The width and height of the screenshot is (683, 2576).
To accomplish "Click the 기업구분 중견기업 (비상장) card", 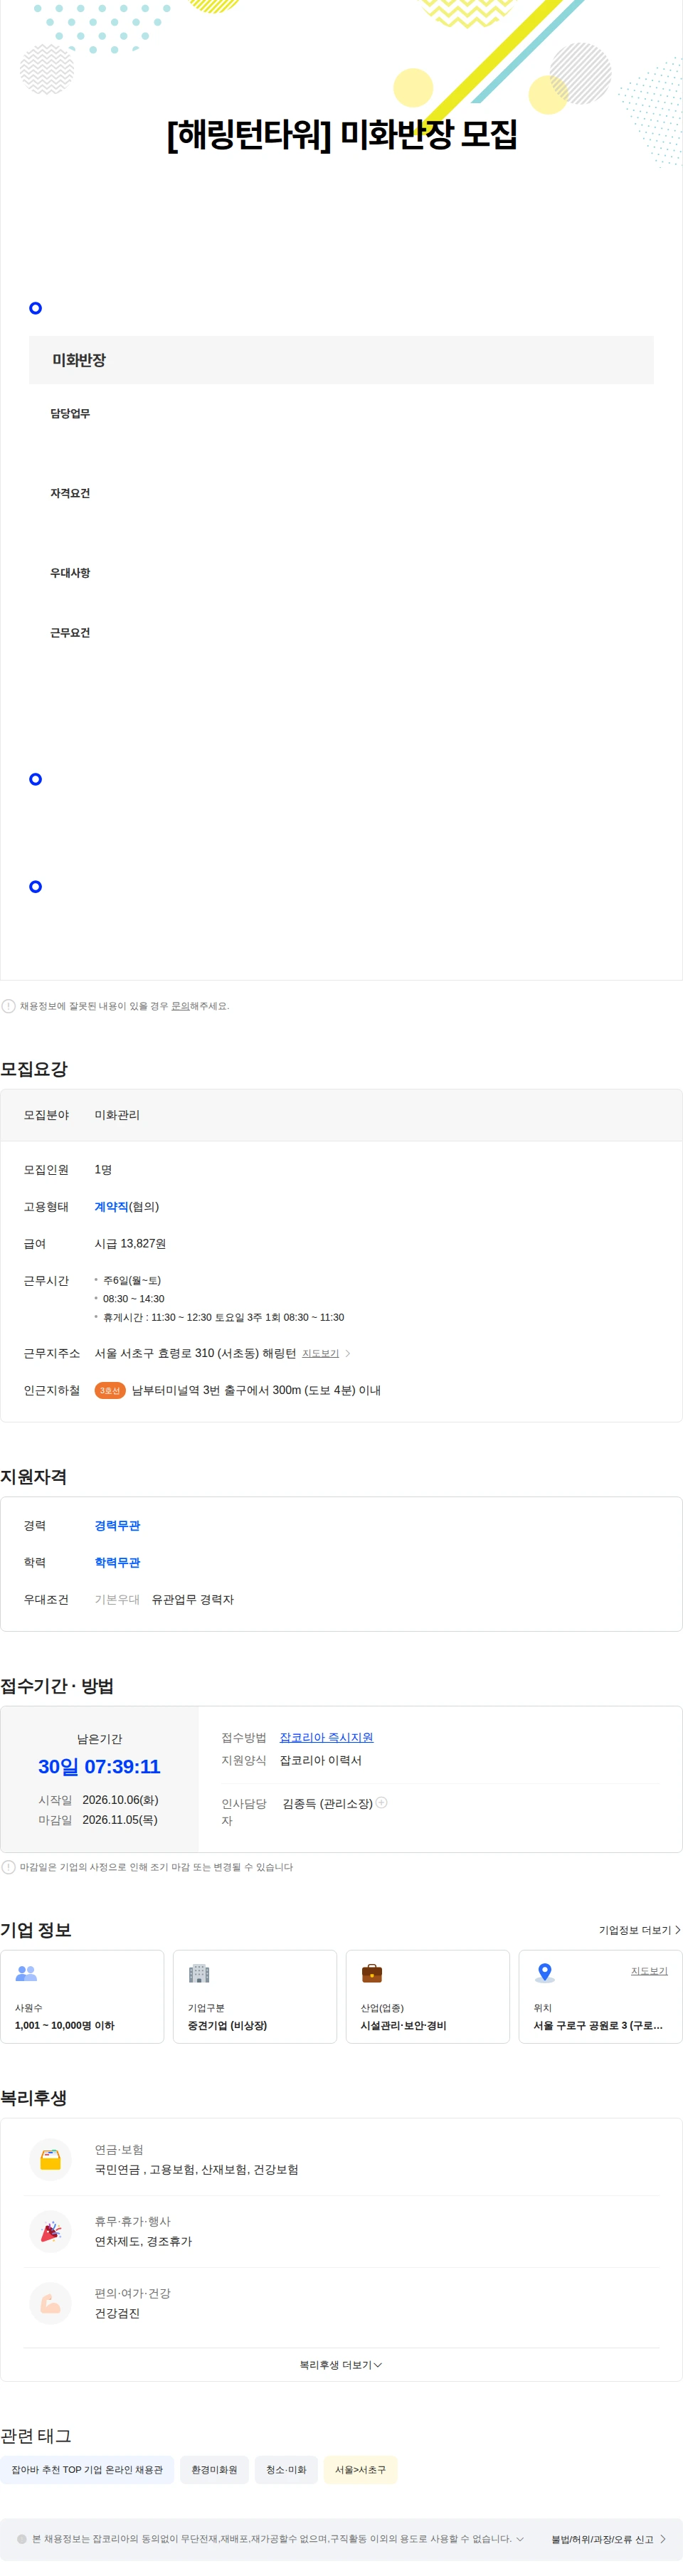I will (255, 1996).
